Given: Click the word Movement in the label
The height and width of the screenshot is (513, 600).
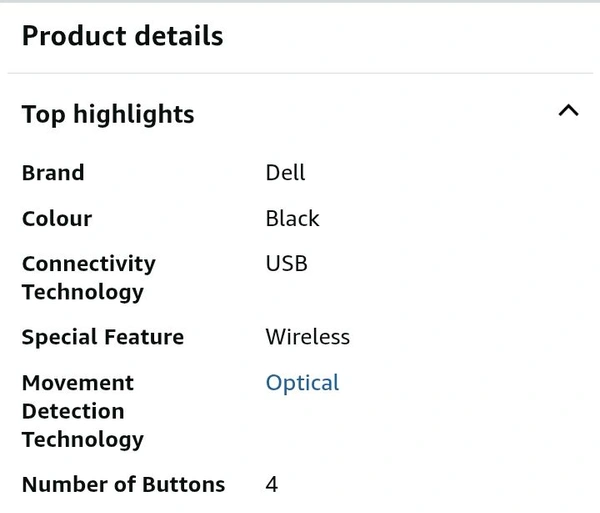Looking at the screenshot, I should (x=78, y=383).
